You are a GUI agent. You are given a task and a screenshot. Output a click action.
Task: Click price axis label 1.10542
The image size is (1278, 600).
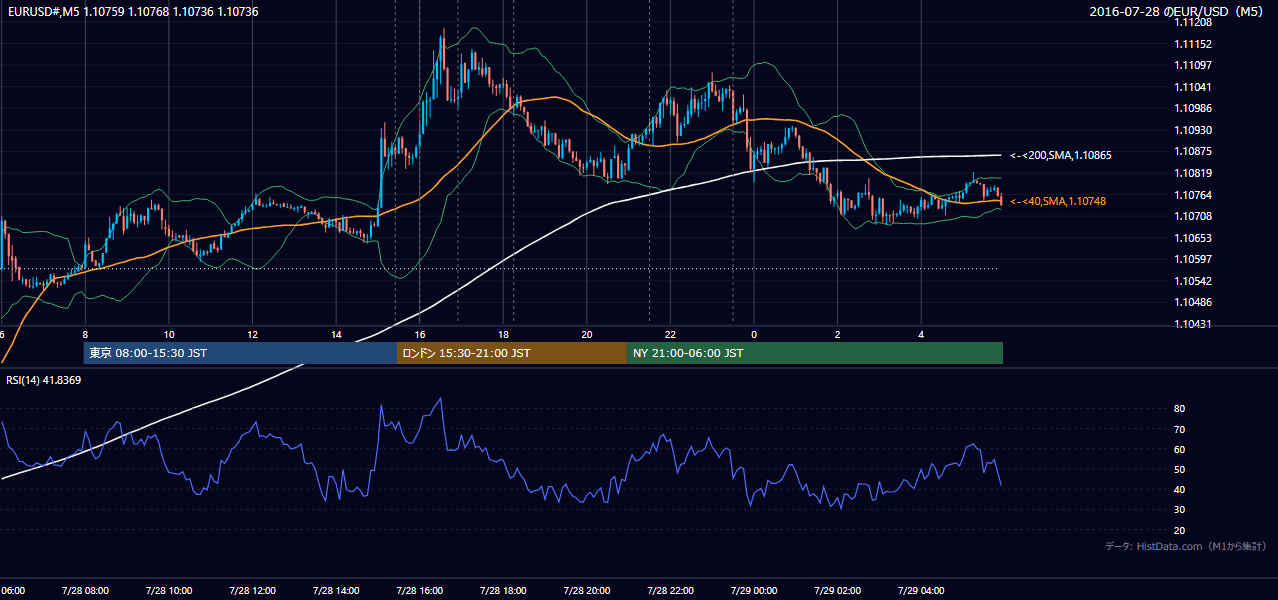click(x=1193, y=281)
